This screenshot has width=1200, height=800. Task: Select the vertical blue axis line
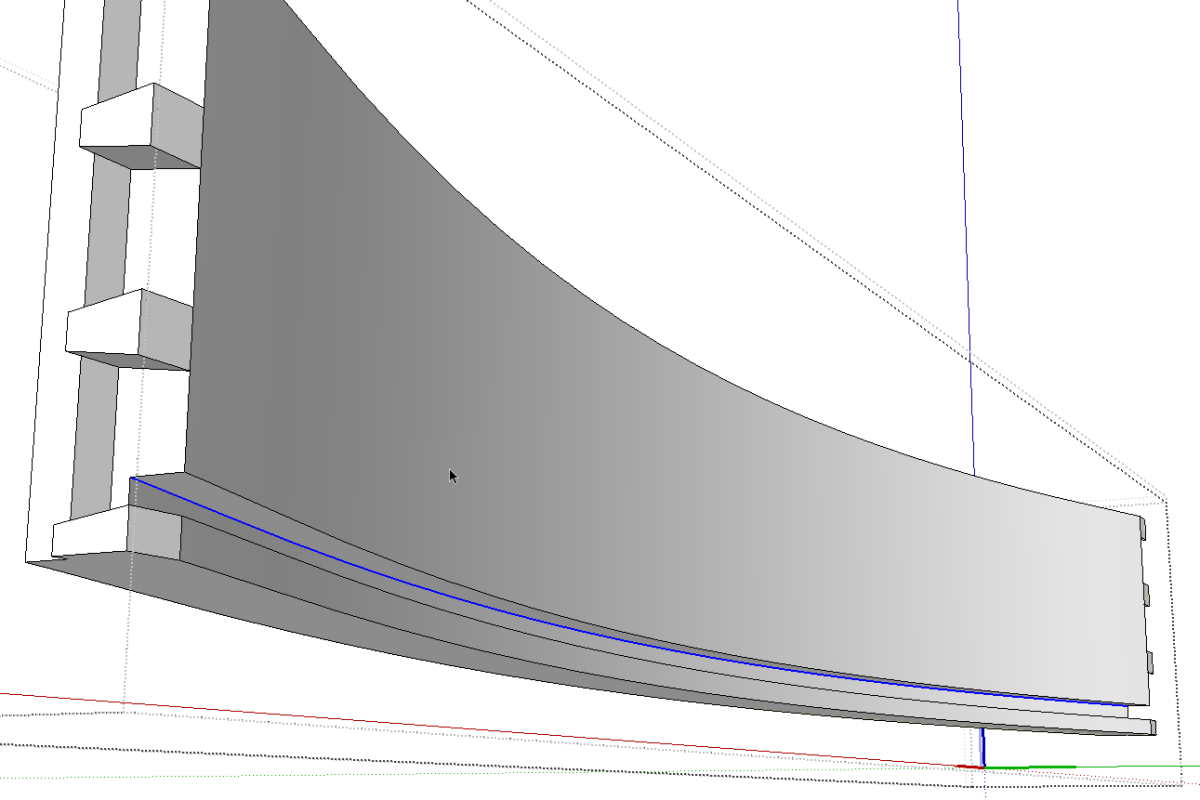click(965, 200)
